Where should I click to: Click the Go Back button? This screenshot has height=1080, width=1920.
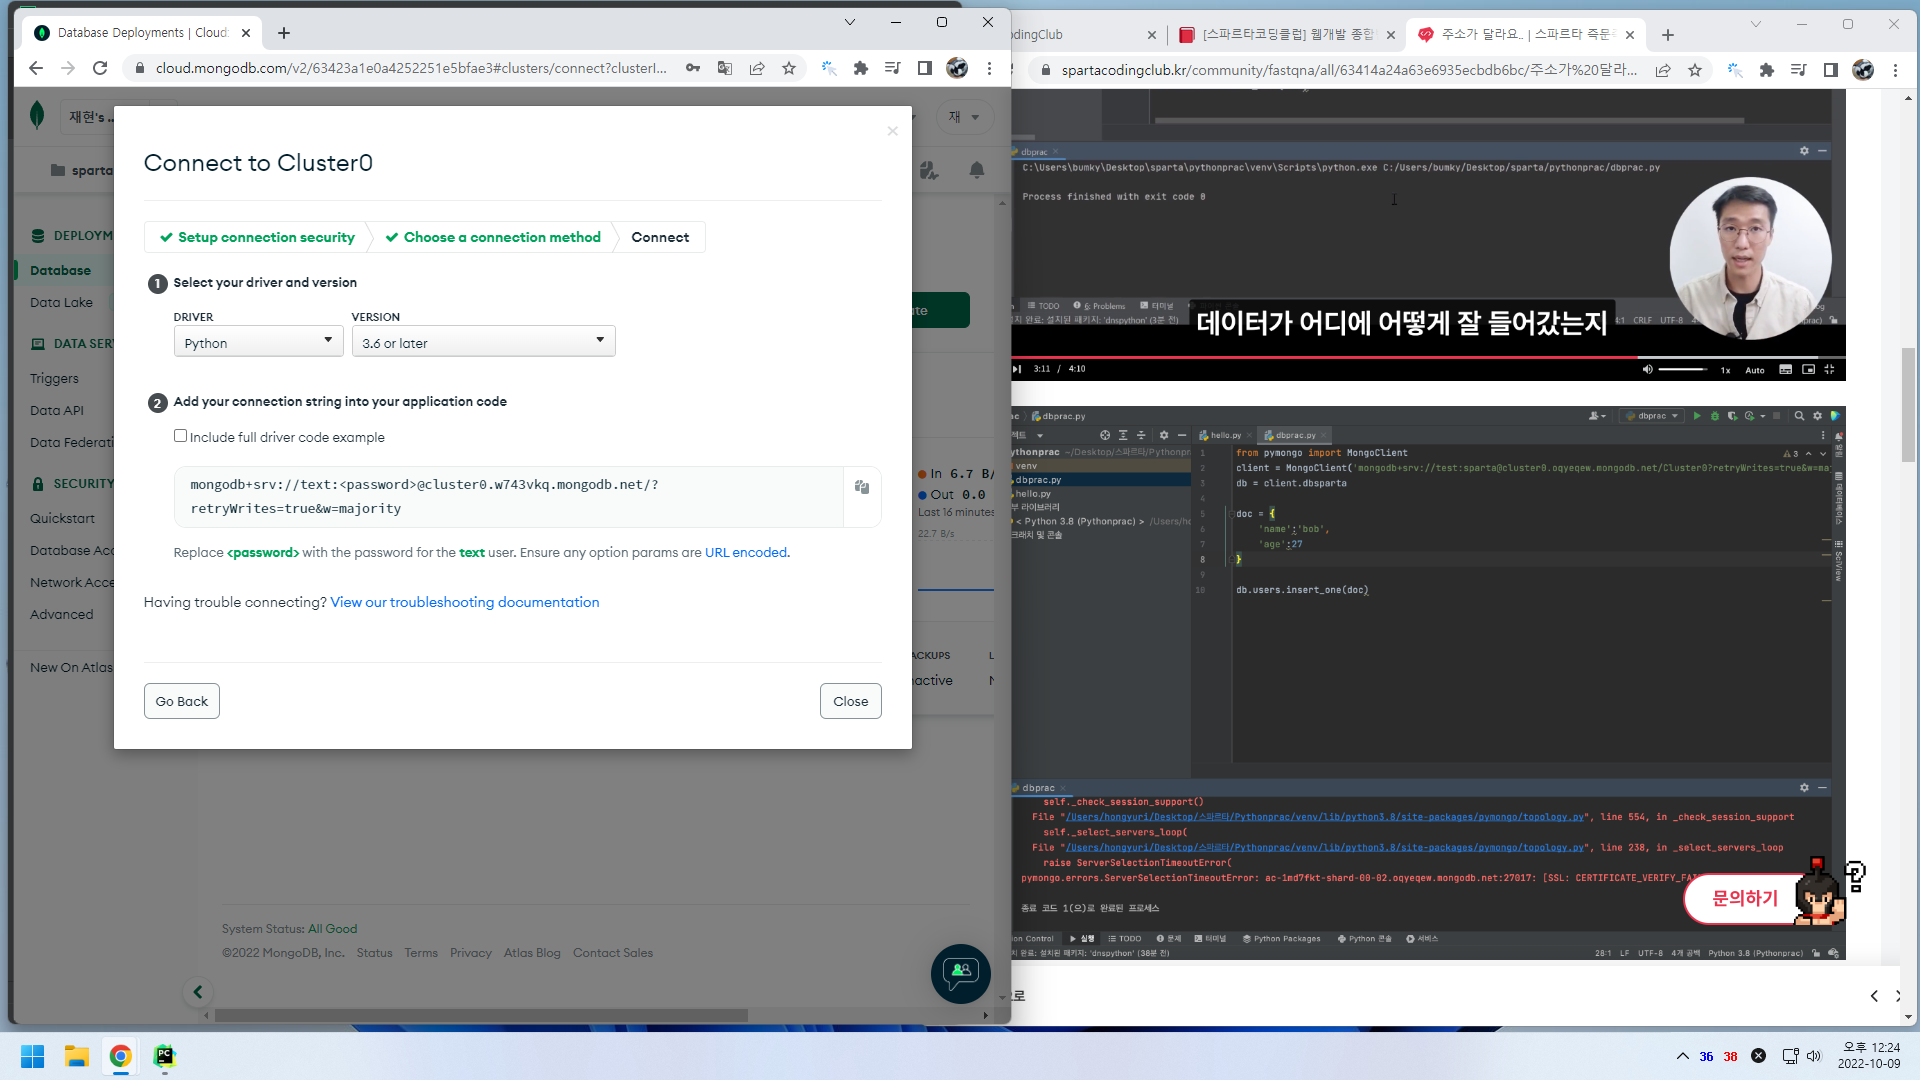(182, 701)
